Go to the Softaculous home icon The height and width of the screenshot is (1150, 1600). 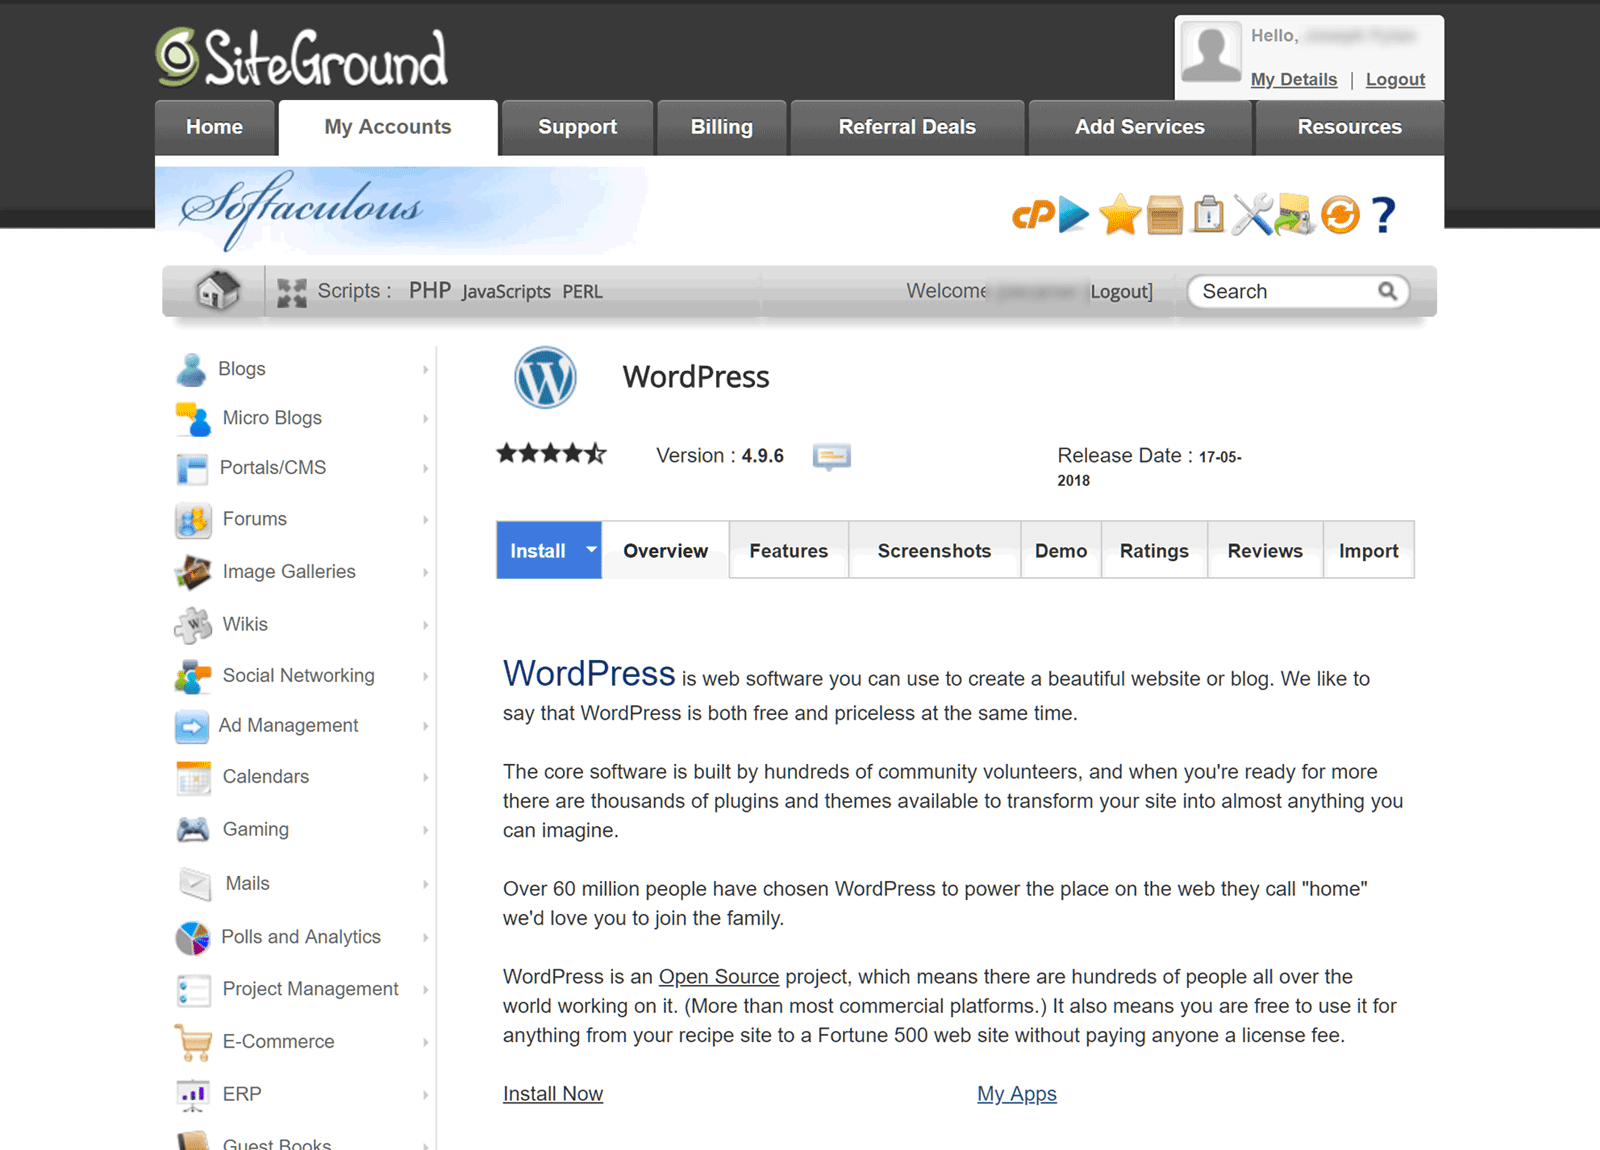pyautogui.click(x=218, y=291)
